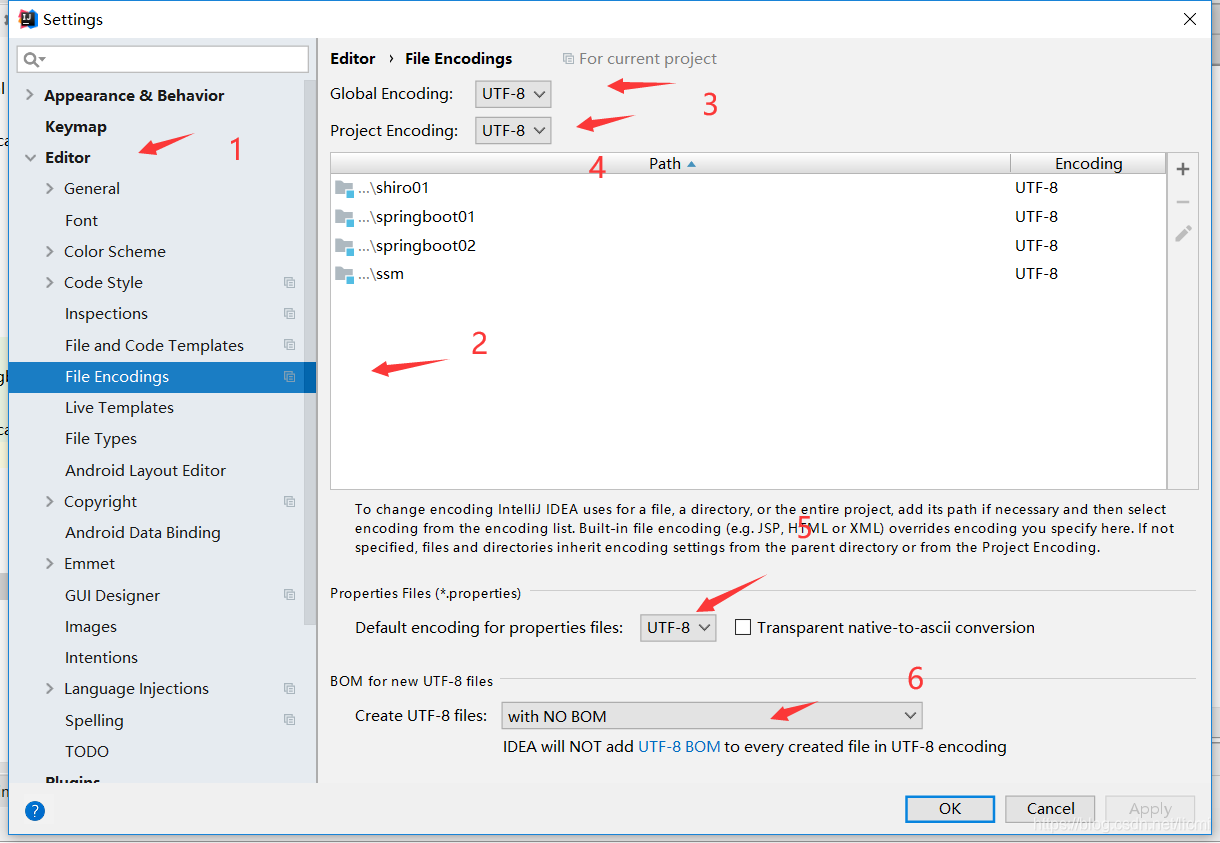Select the ...\springboot01 path row
The image size is (1220, 843).
(x=748, y=217)
